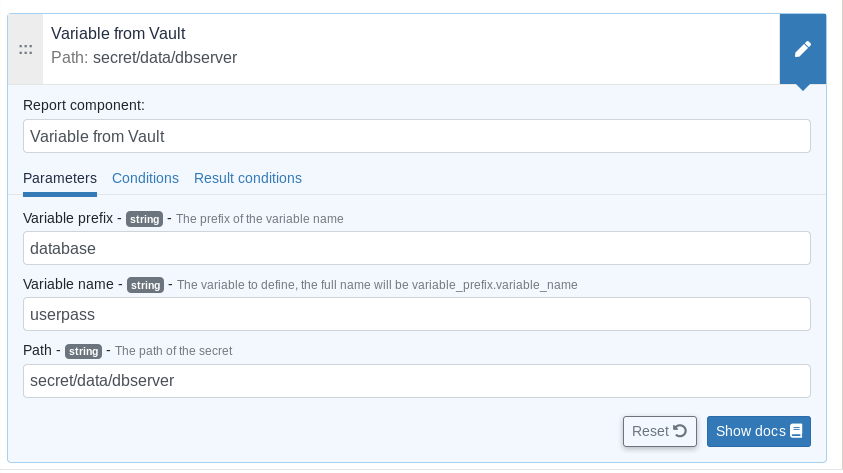843x473 pixels.
Task: Switch to the Conditions tab
Action: click(x=145, y=178)
